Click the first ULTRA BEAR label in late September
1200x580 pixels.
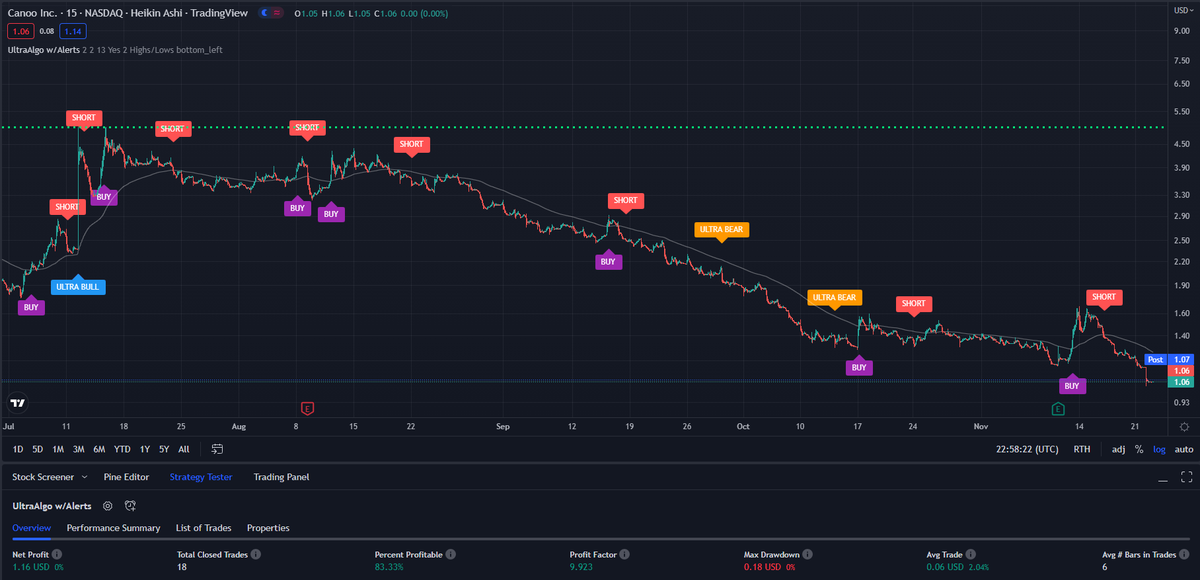(x=721, y=230)
